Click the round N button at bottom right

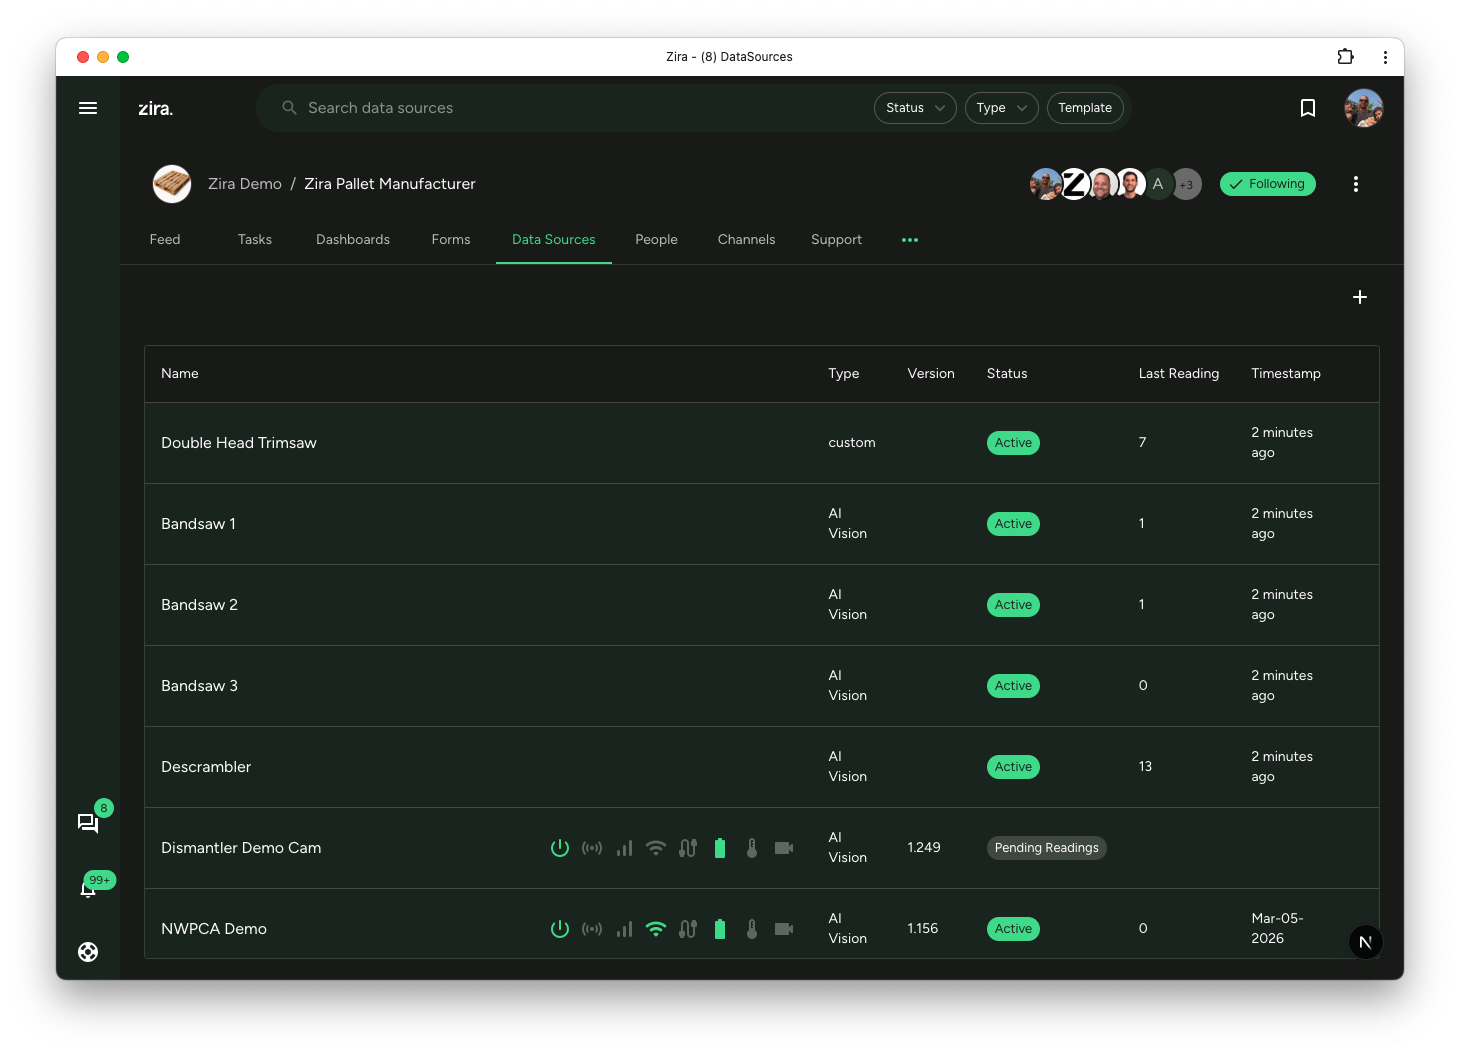1365,942
